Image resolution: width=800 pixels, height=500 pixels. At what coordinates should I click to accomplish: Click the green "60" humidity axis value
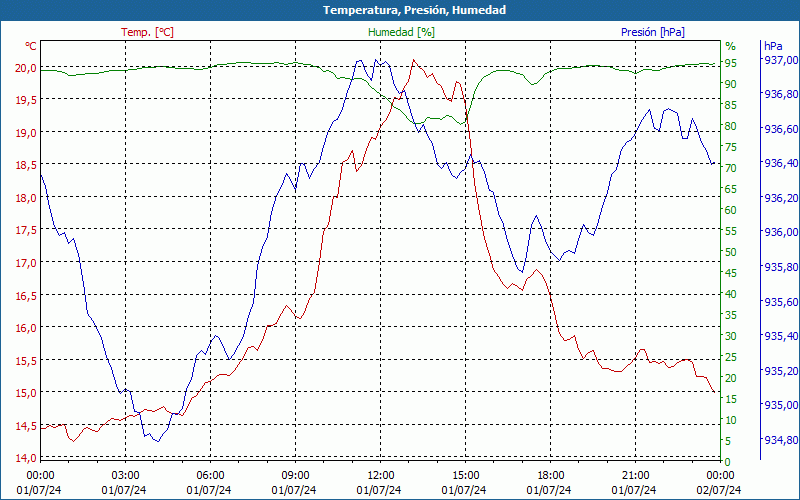tap(731, 210)
